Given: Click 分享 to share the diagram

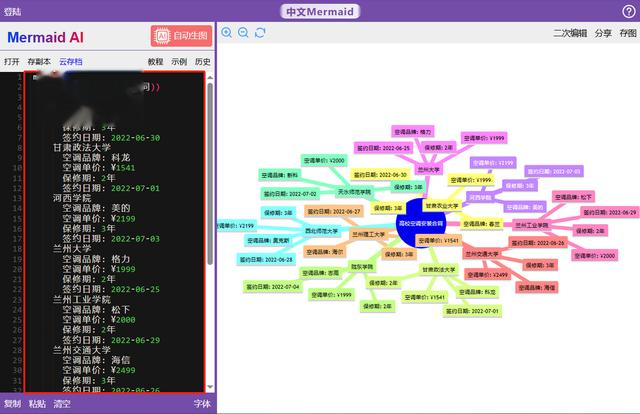Looking at the screenshot, I should pyautogui.click(x=603, y=33).
